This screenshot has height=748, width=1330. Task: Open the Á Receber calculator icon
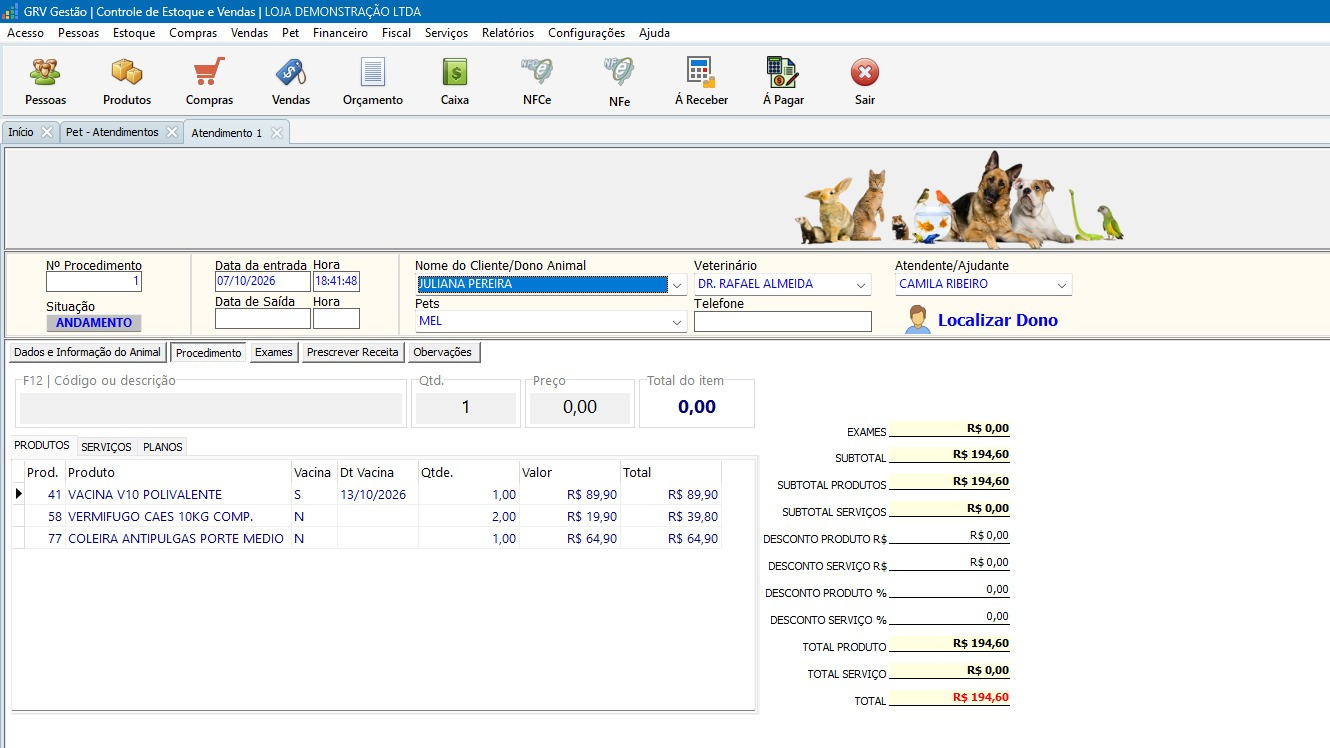click(701, 73)
